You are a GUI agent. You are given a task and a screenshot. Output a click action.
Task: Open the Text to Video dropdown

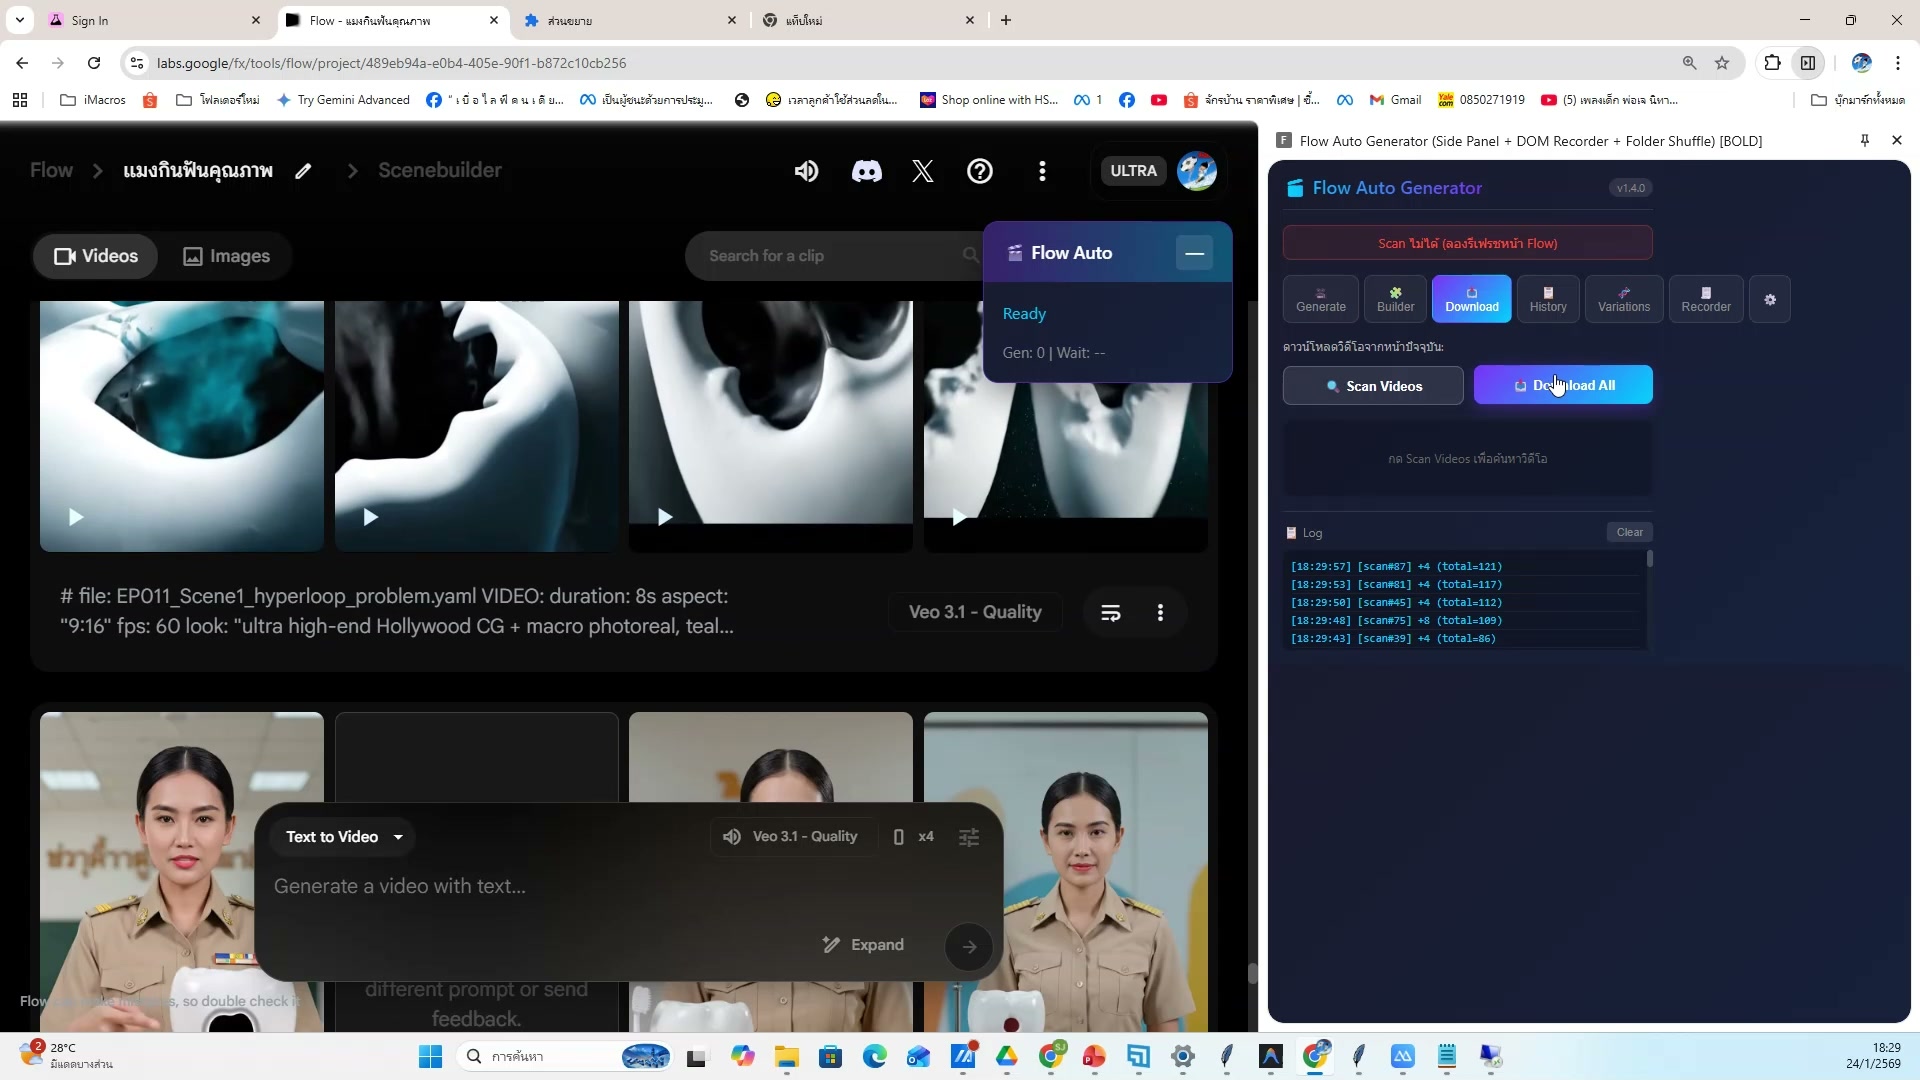(343, 837)
